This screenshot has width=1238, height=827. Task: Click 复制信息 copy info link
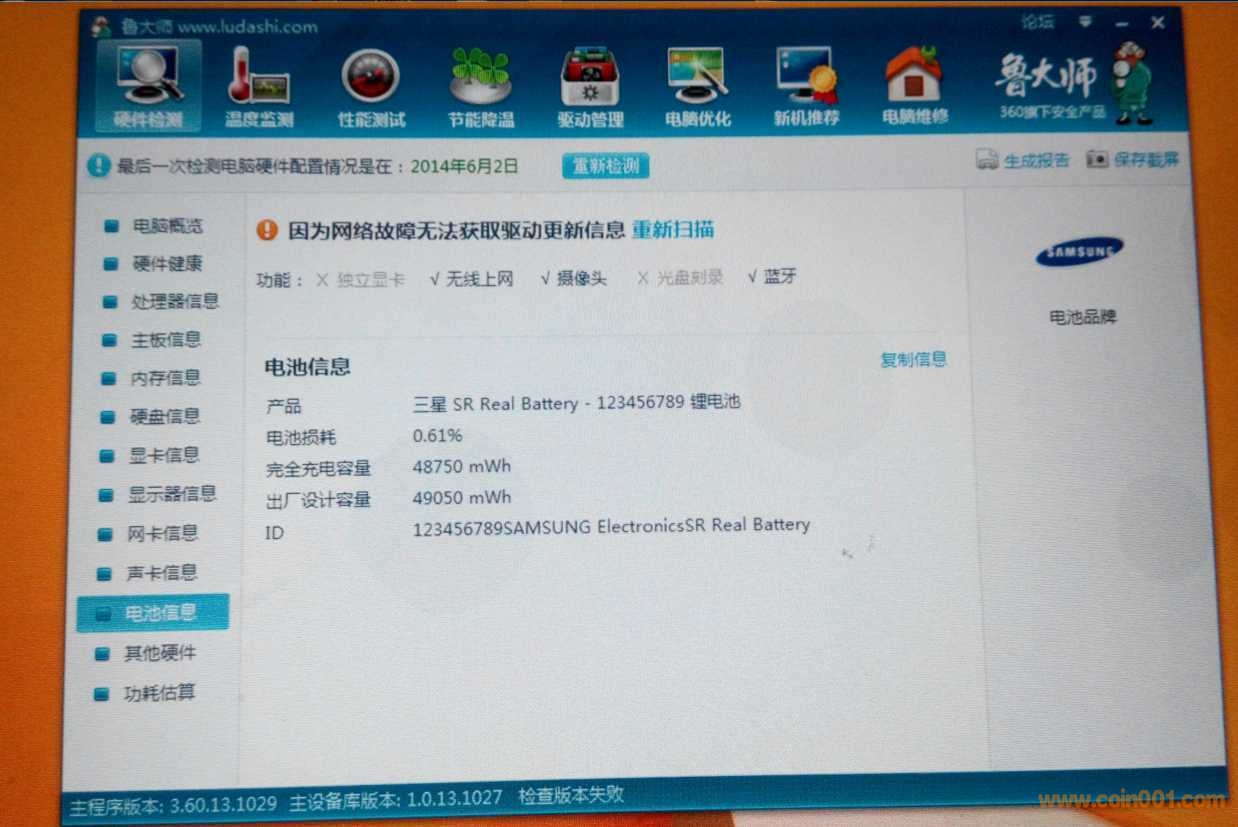913,360
